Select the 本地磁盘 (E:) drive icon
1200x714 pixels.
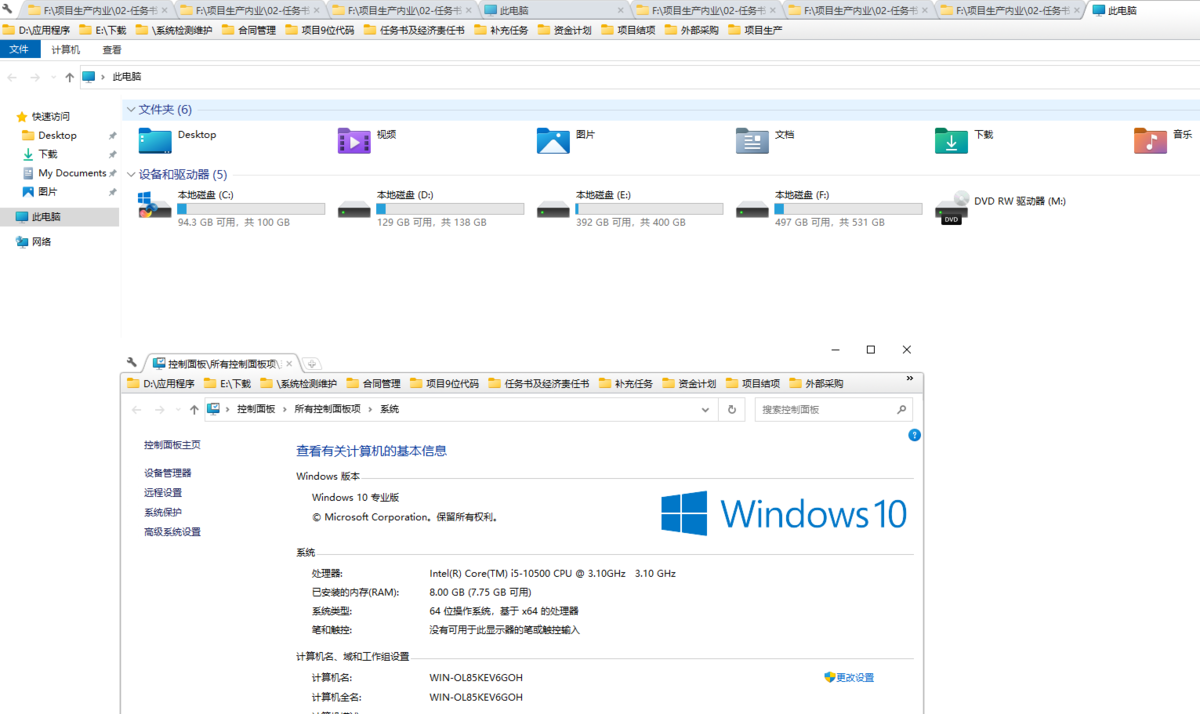553,209
